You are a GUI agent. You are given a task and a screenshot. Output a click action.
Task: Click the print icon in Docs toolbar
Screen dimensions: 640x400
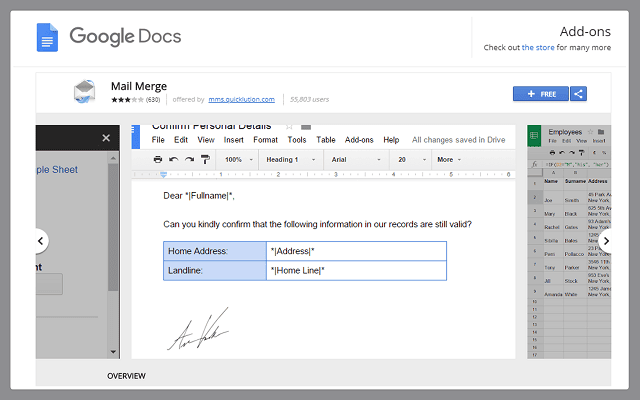tap(158, 160)
